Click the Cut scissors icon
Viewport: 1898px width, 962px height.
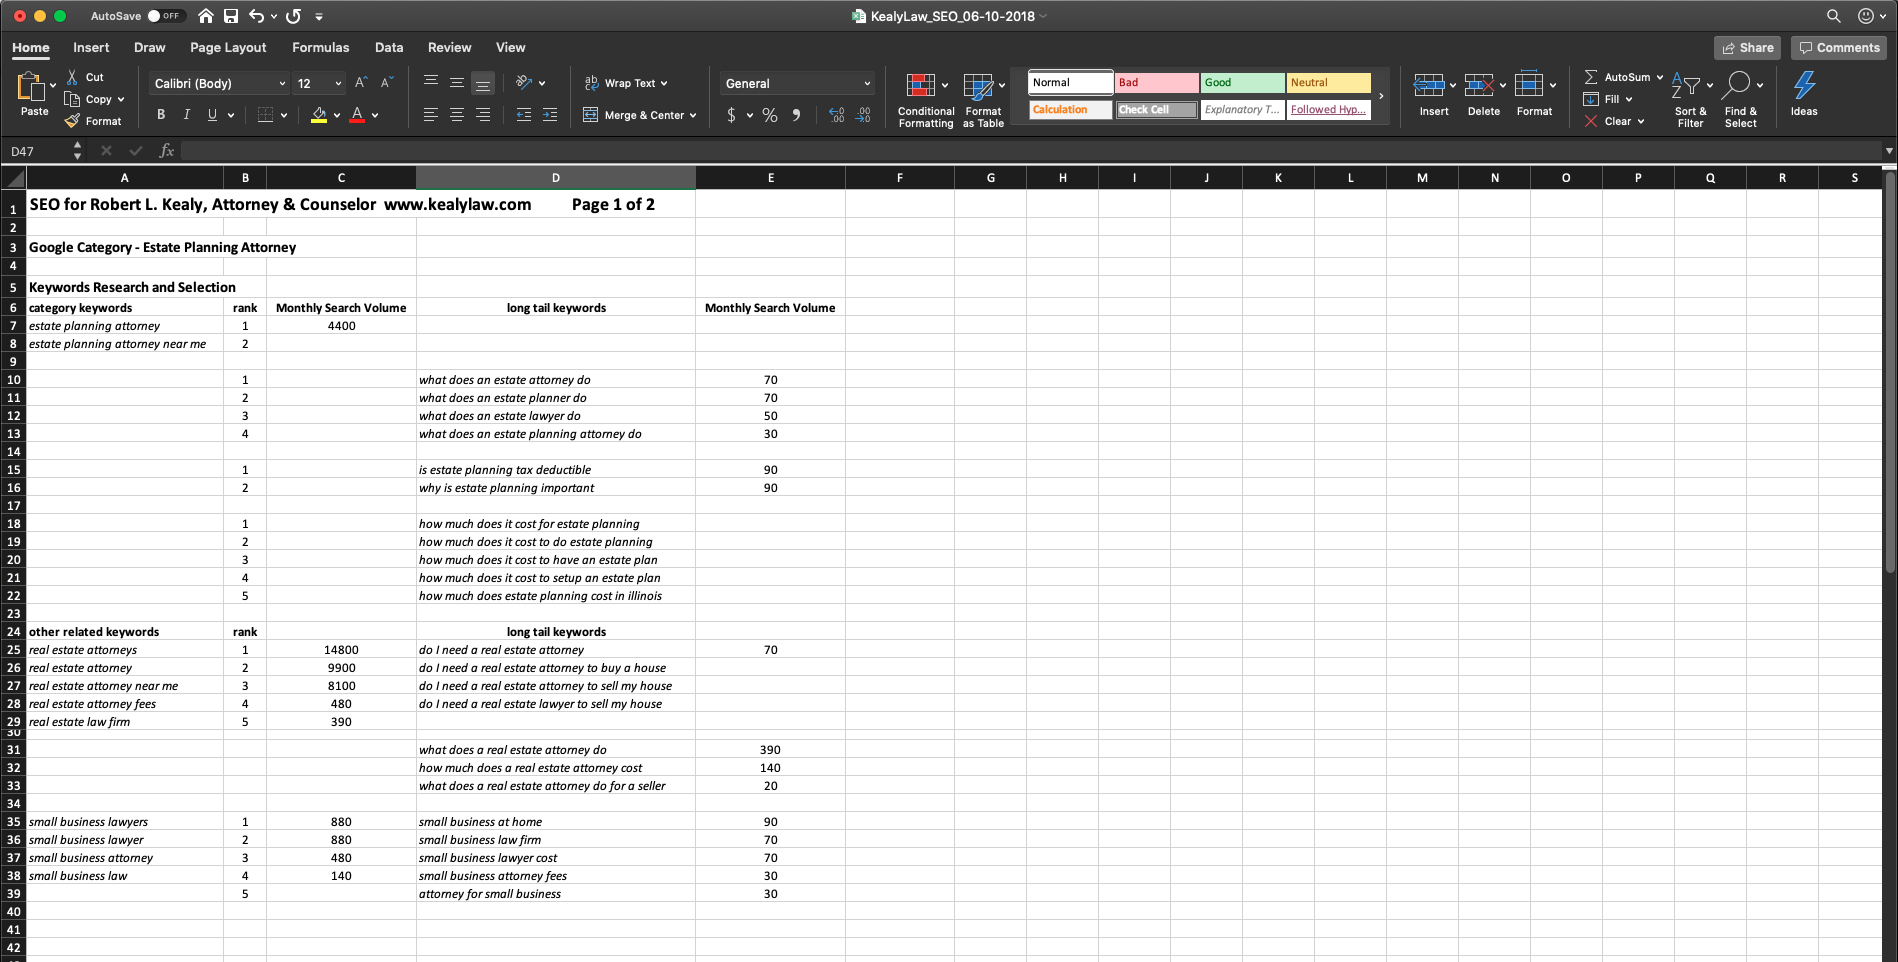click(72, 77)
